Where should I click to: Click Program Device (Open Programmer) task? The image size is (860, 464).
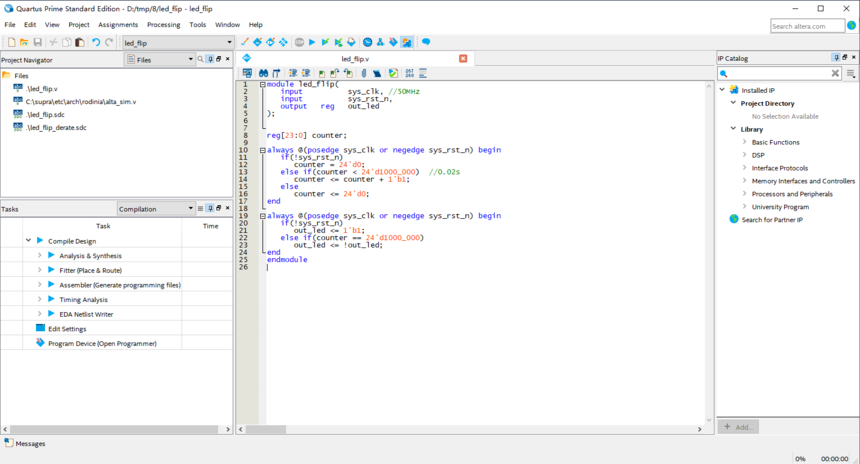tap(102, 343)
